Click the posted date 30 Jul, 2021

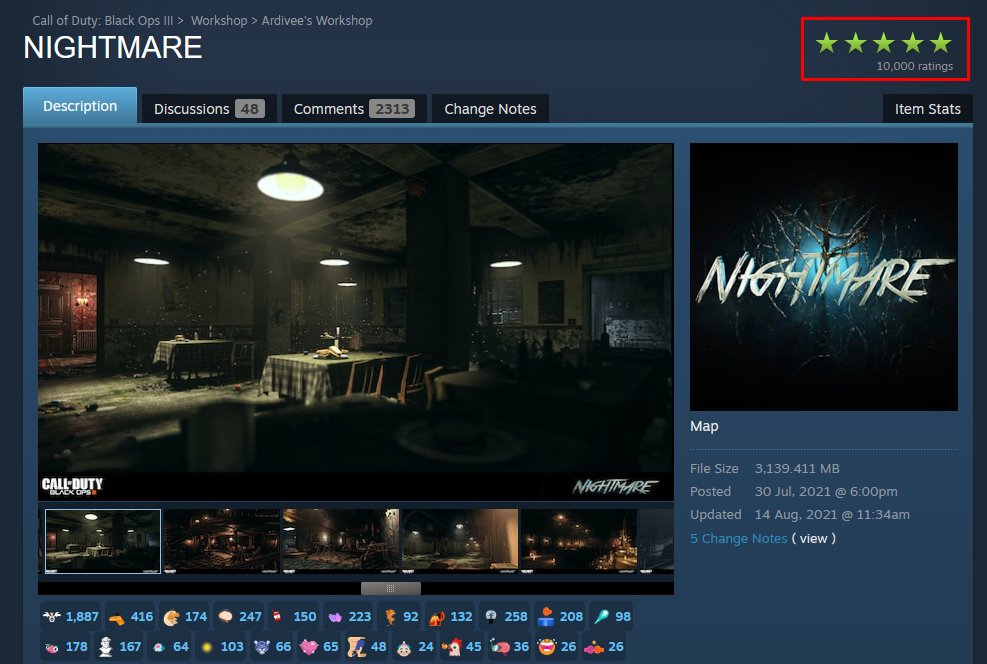click(826, 492)
